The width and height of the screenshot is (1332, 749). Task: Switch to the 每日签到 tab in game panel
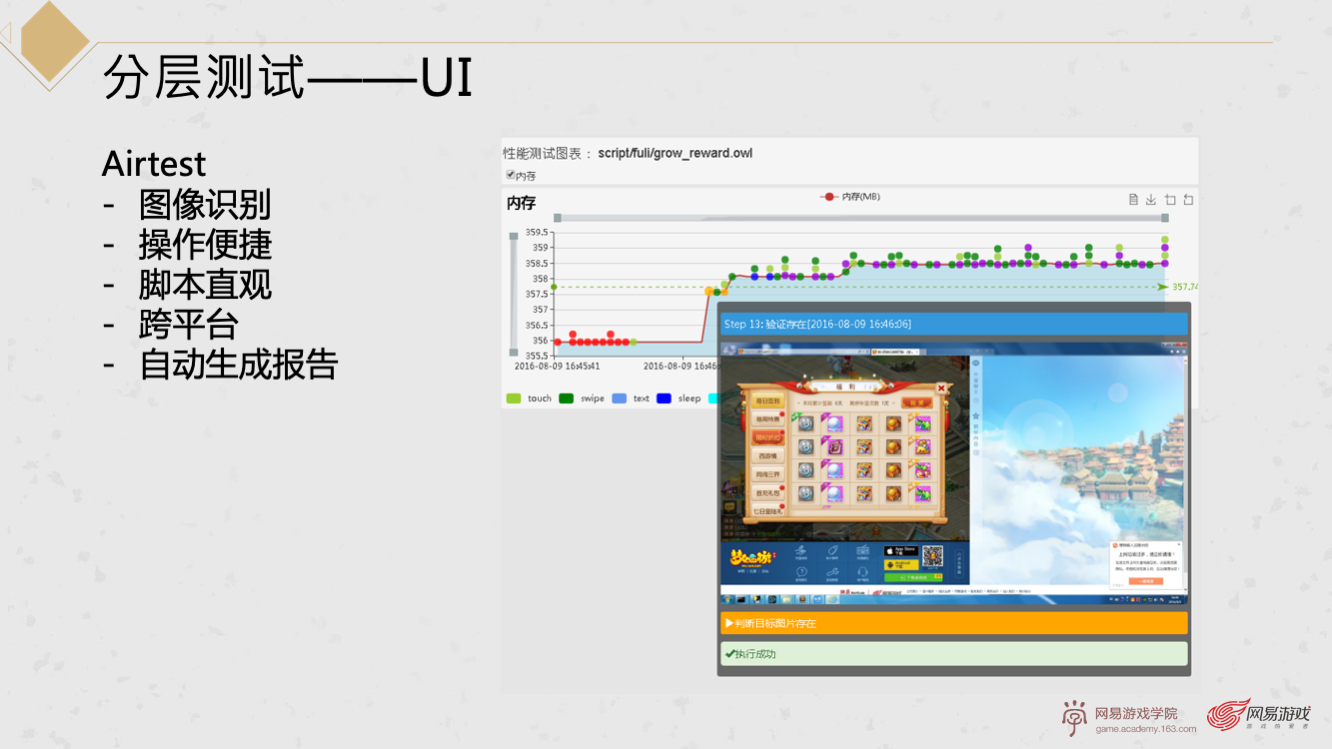click(x=768, y=401)
